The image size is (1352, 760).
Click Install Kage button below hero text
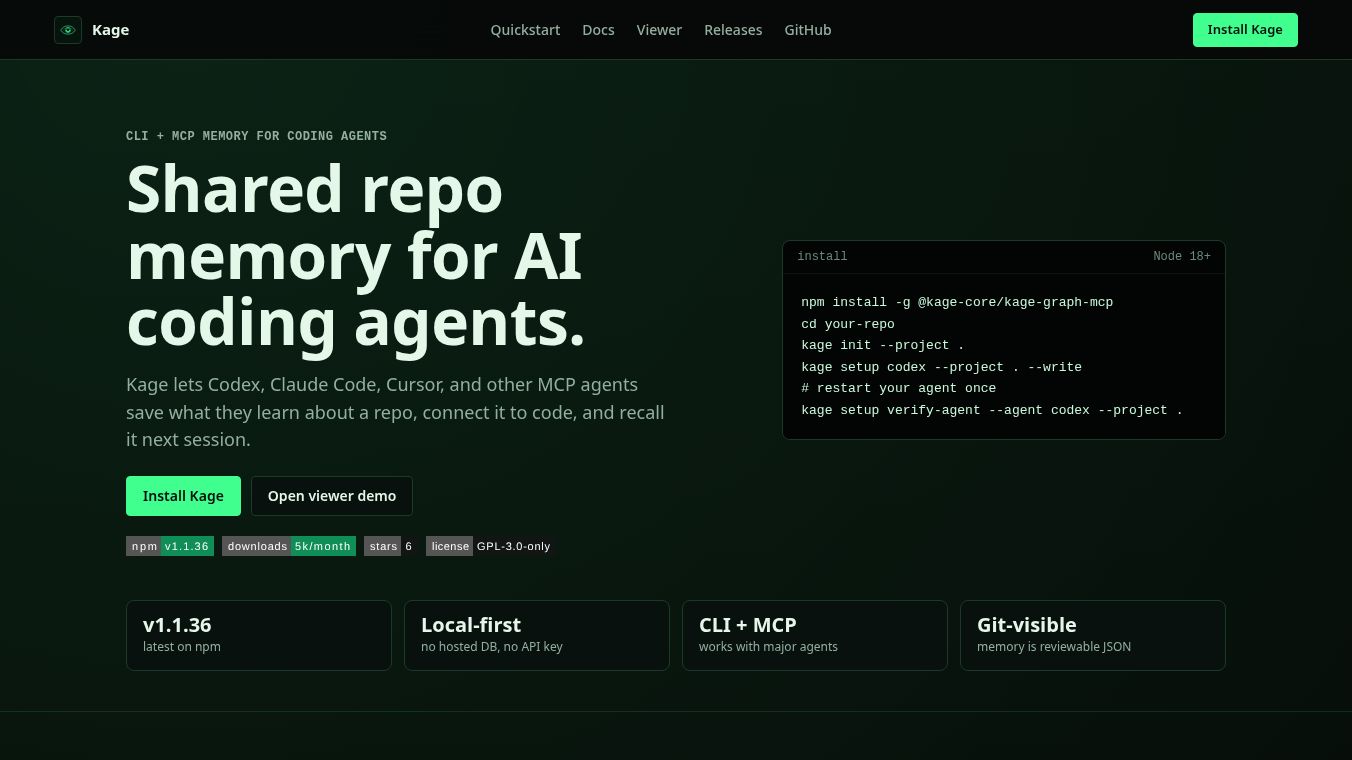click(183, 496)
